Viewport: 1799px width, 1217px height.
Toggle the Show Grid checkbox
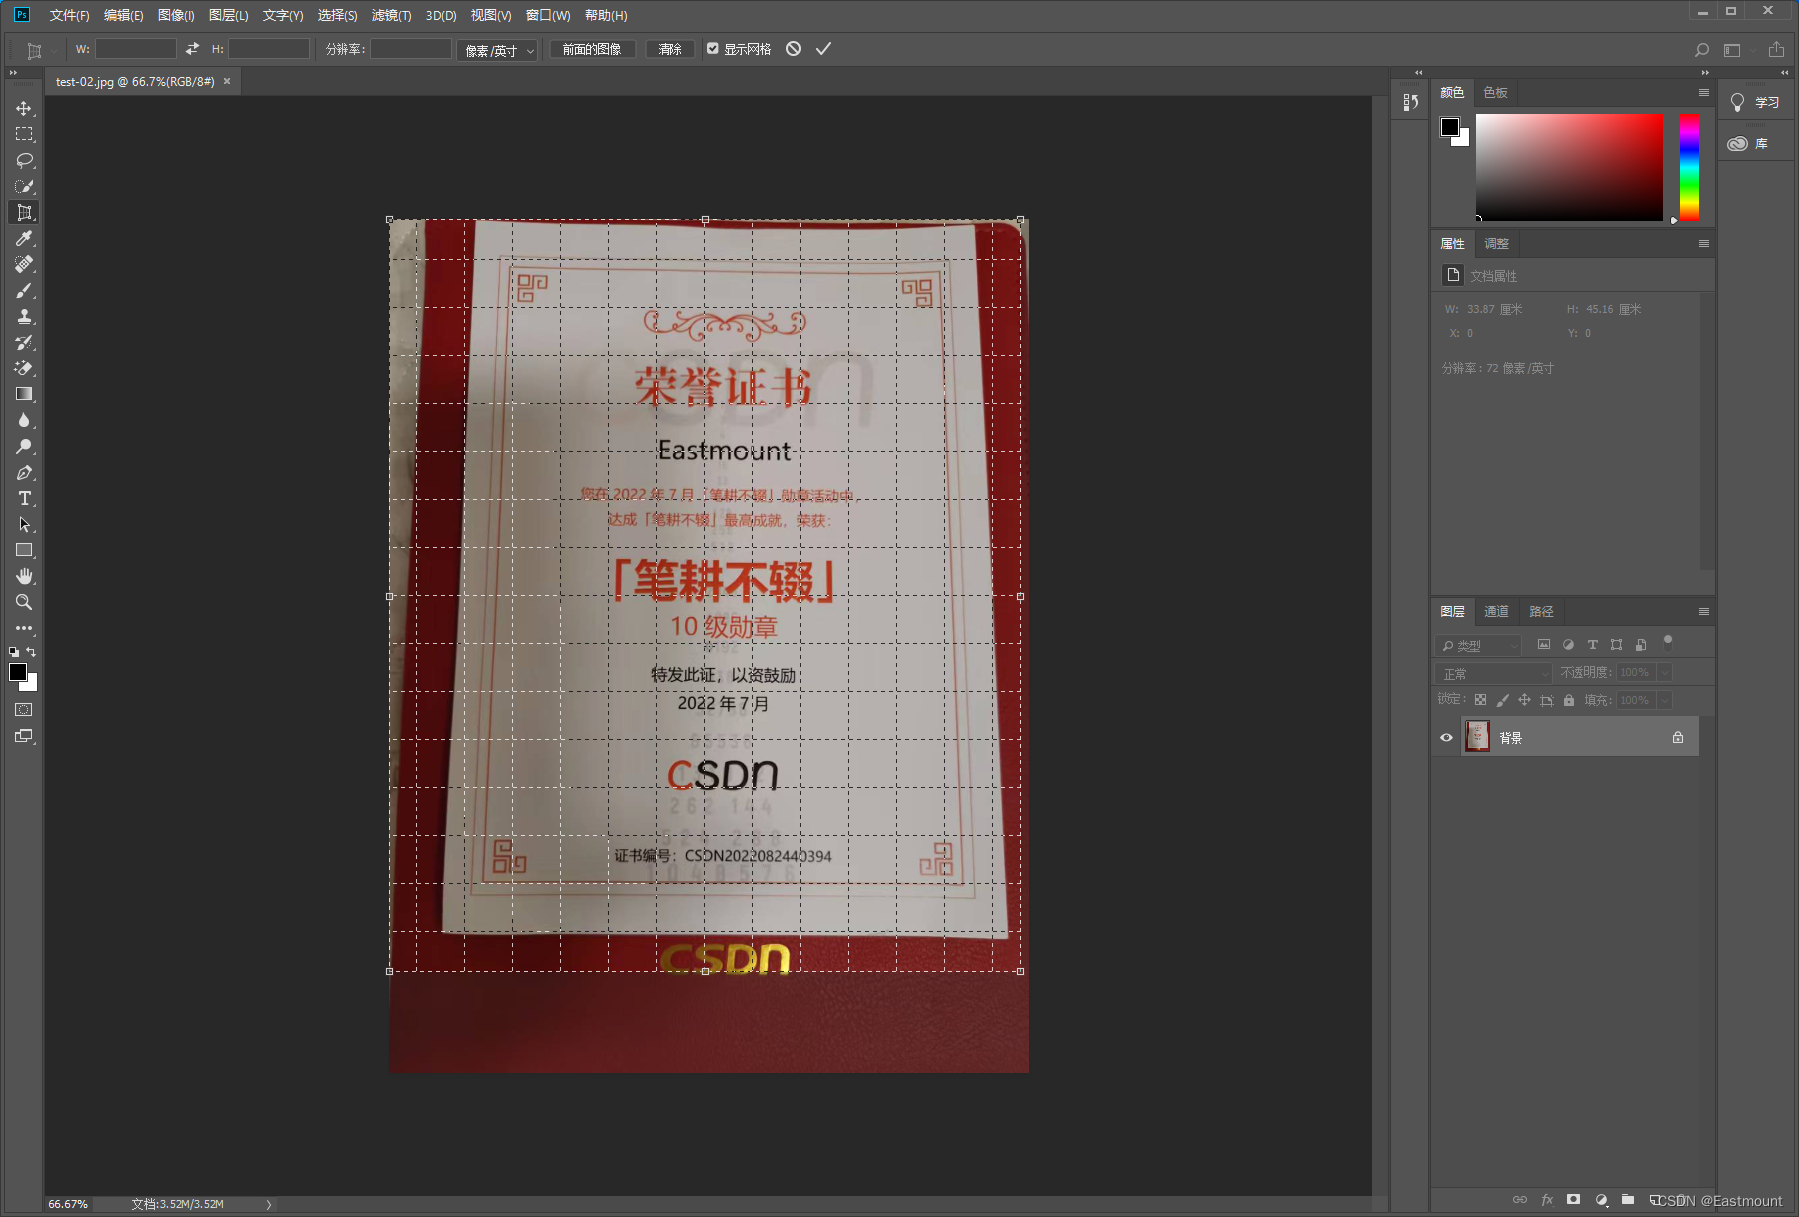click(x=713, y=49)
